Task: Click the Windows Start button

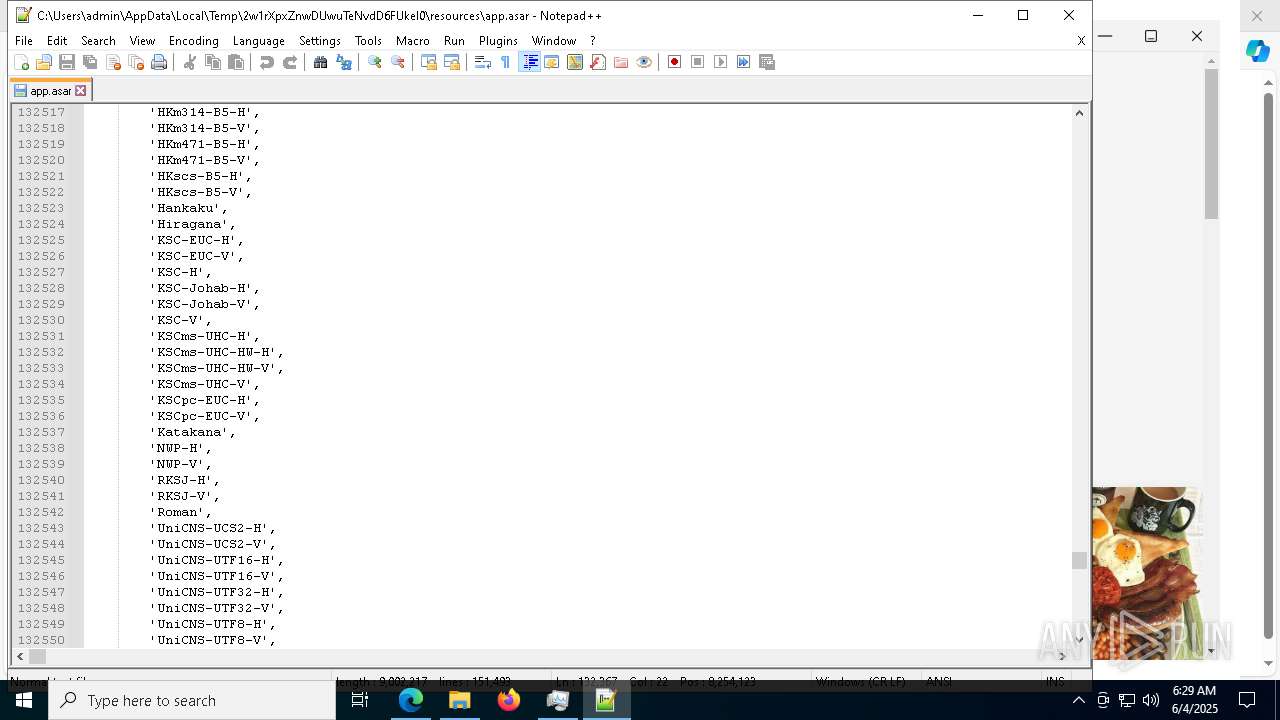Action: (24, 700)
